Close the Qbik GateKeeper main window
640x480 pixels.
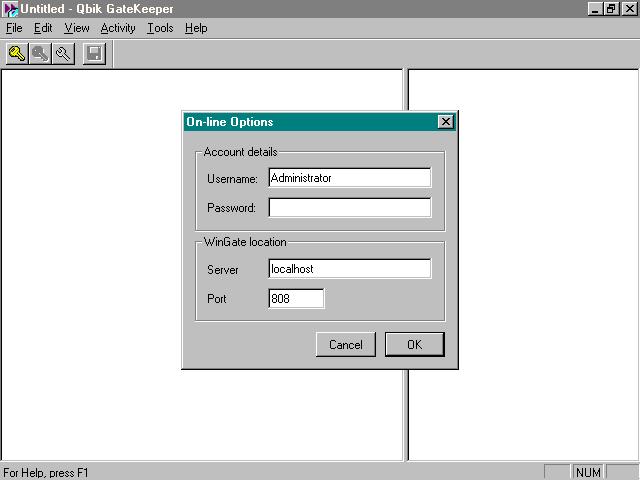[x=629, y=9]
